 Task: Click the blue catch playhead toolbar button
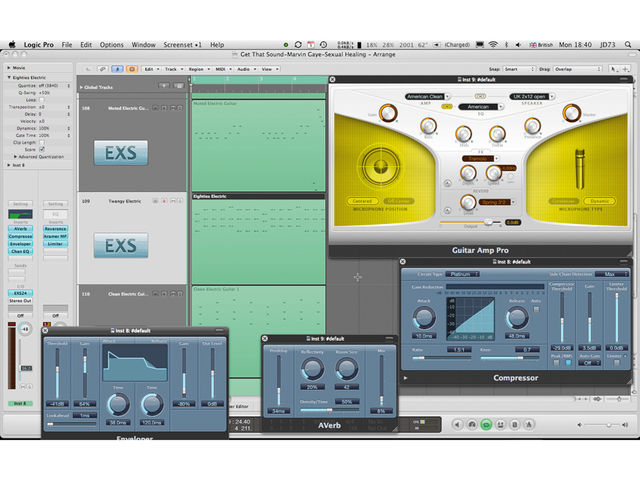[118, 69]
